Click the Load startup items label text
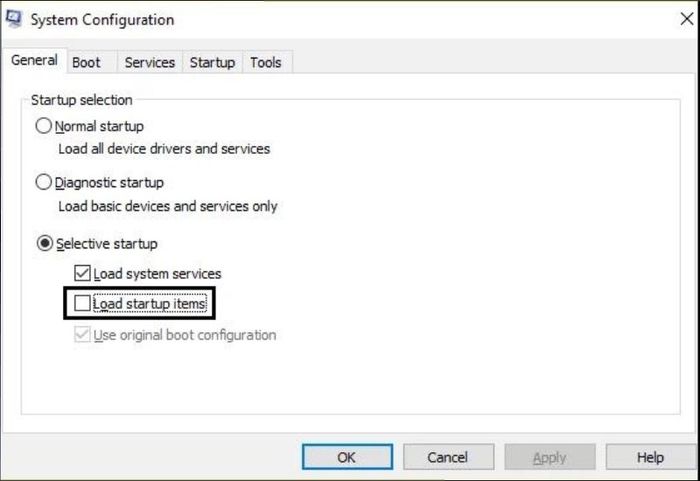The image size is (700, 481). point(150,304)
